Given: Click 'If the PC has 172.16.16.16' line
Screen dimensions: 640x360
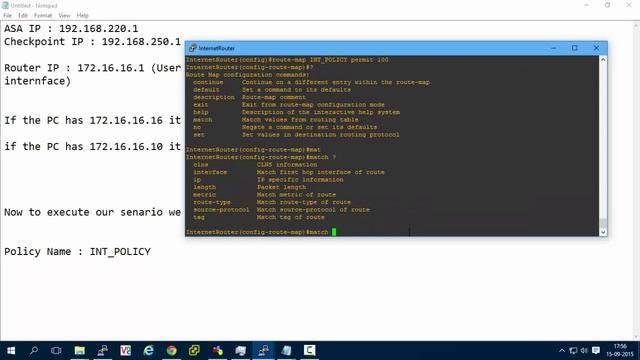Looking at the screenshot, I should coord(92,120).
